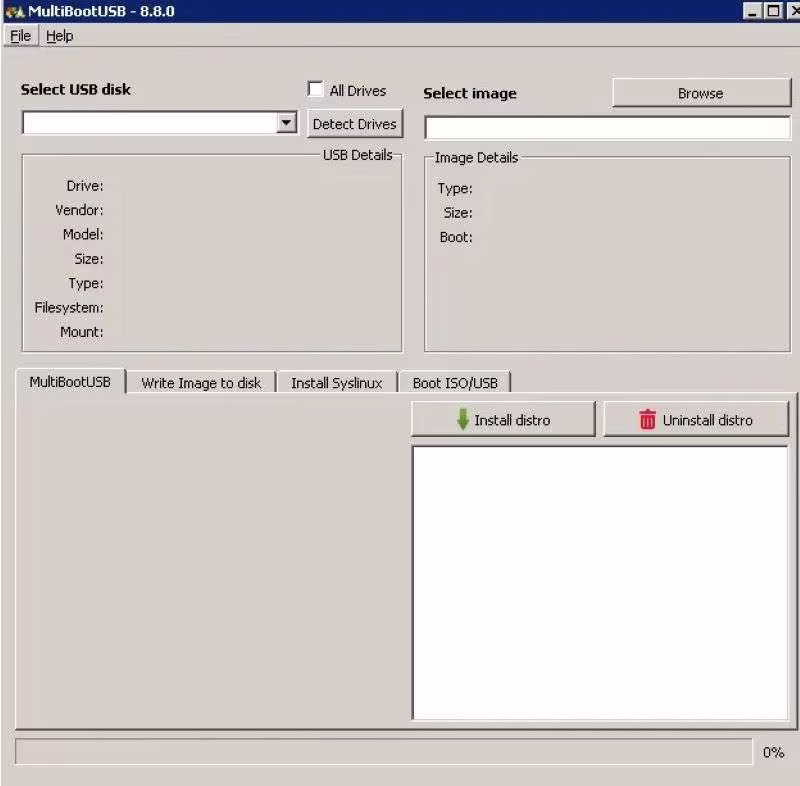Viewport: 800px width, 786px height.
Task: Minimize the MultiBootUSB window
Action: point(752,11)
